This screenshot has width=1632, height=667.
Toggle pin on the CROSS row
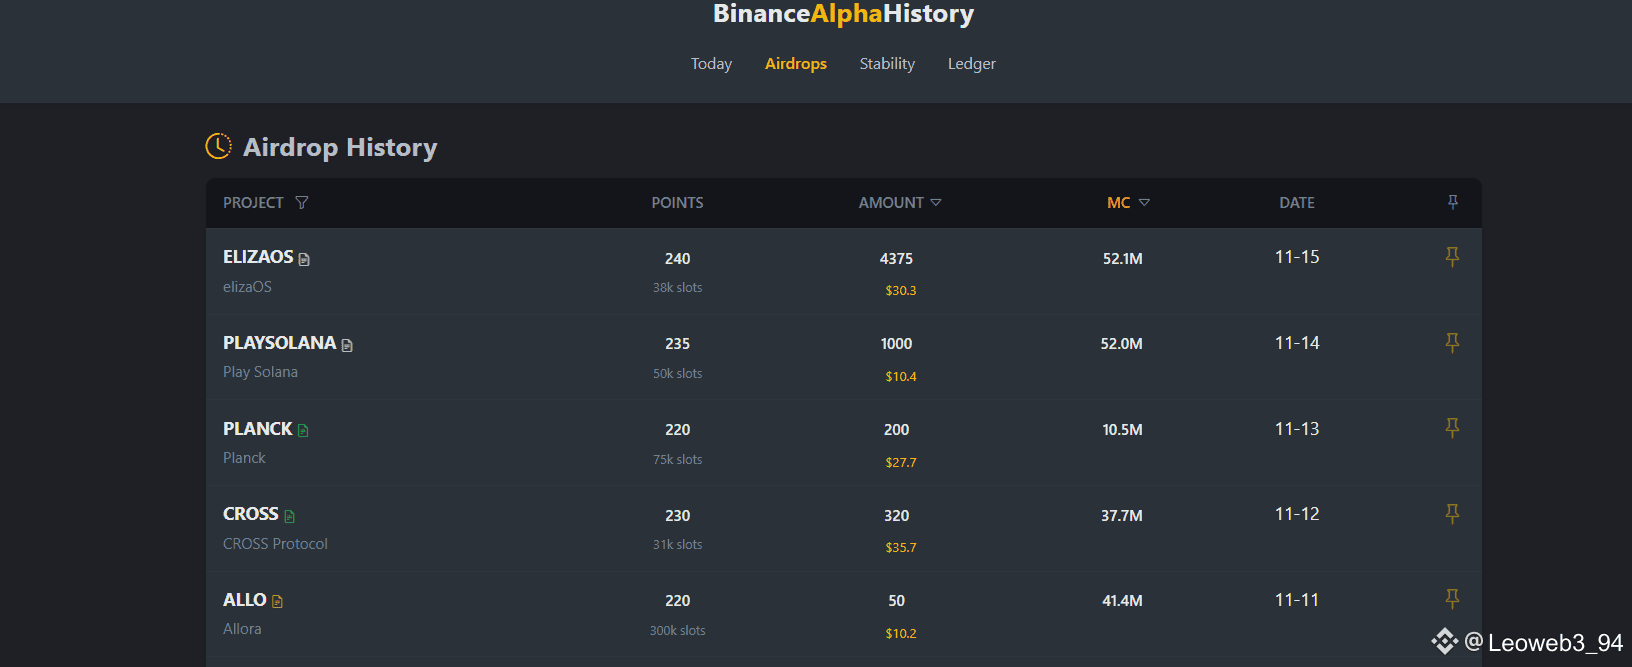point(1452,514)
